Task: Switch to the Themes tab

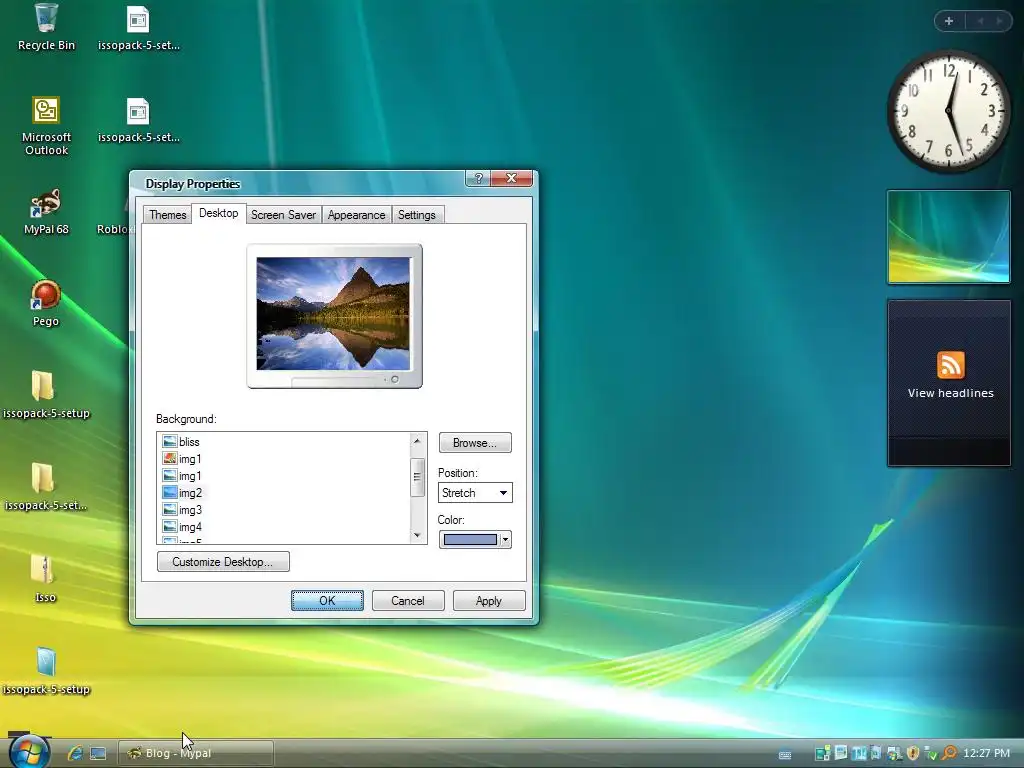Action: [x=168, y=215]
